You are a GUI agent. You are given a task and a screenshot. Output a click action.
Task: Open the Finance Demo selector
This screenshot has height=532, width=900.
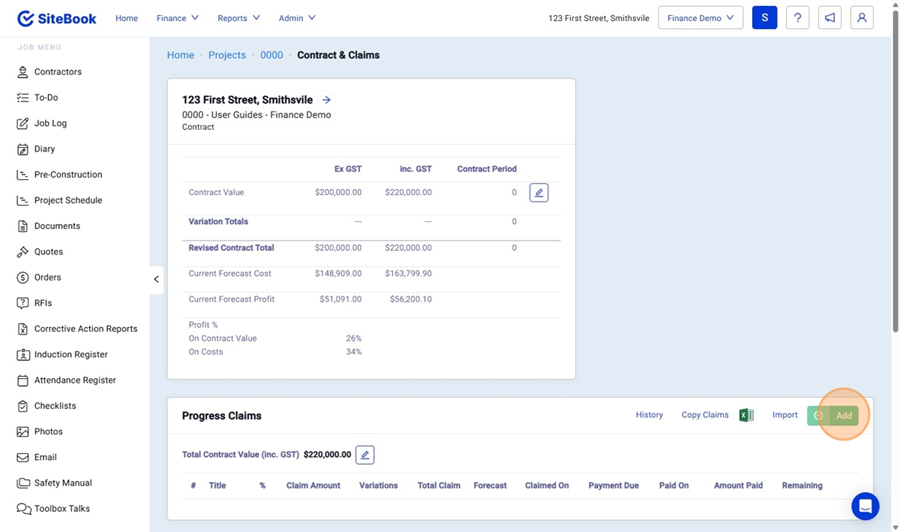(700, 18)
